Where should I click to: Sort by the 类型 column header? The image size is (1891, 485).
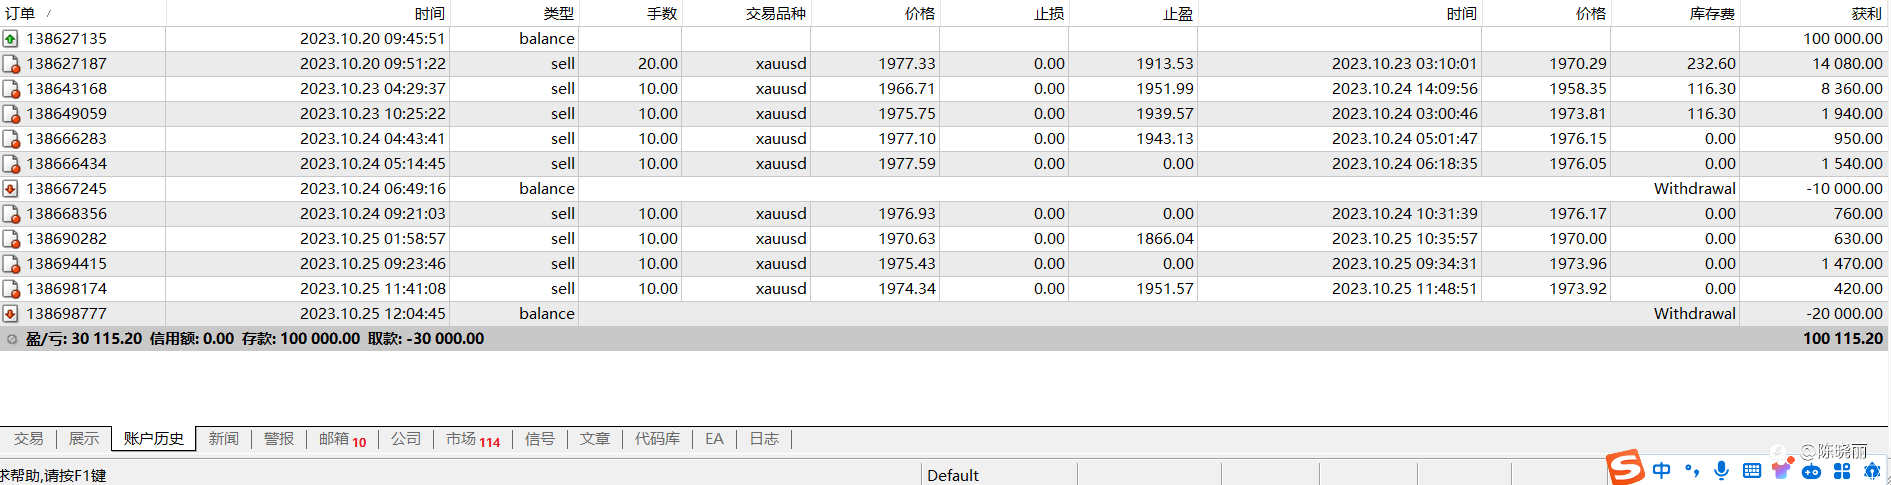(558, 13)
